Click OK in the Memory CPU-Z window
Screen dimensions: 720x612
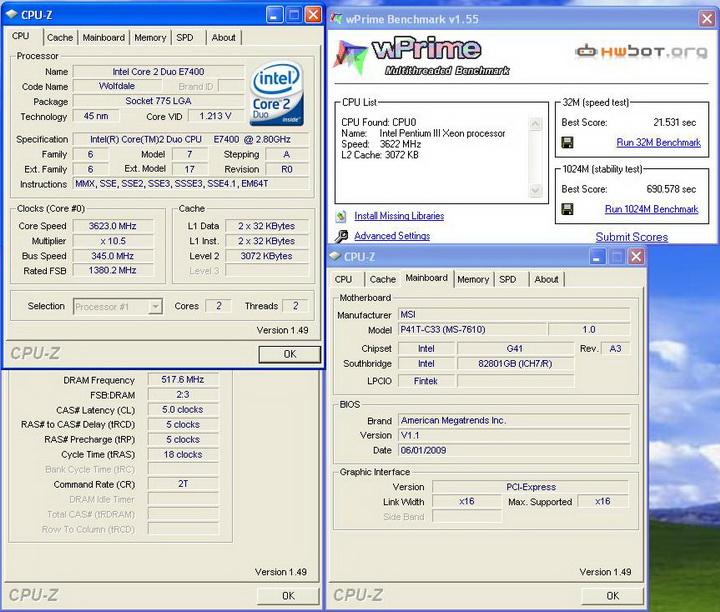[288, 595]
